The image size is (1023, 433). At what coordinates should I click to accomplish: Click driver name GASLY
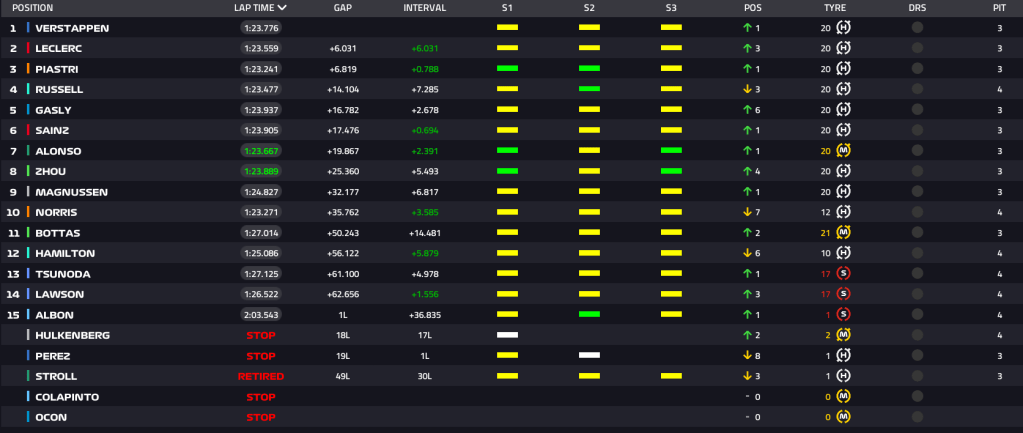[53, 110]
